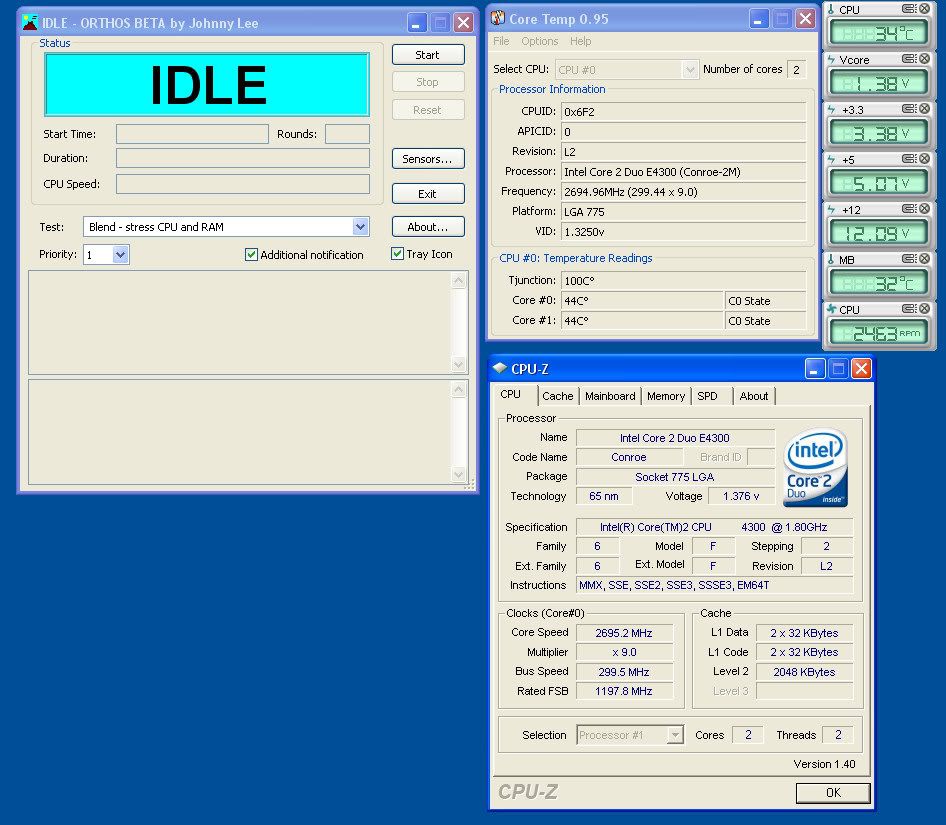Click the Instructions list in CPU-Z
This screenshot has width=946, height=825.
tap(715, 585)
